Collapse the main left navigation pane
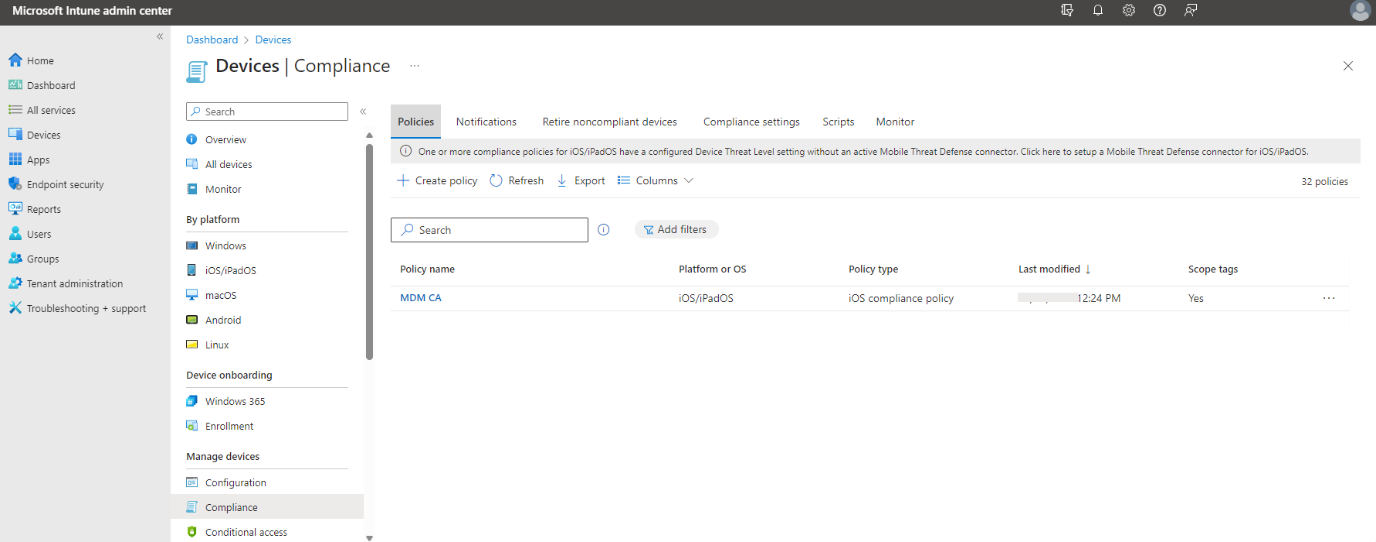The width and height of the screenshot is (1376, 542). coord(160,36)
